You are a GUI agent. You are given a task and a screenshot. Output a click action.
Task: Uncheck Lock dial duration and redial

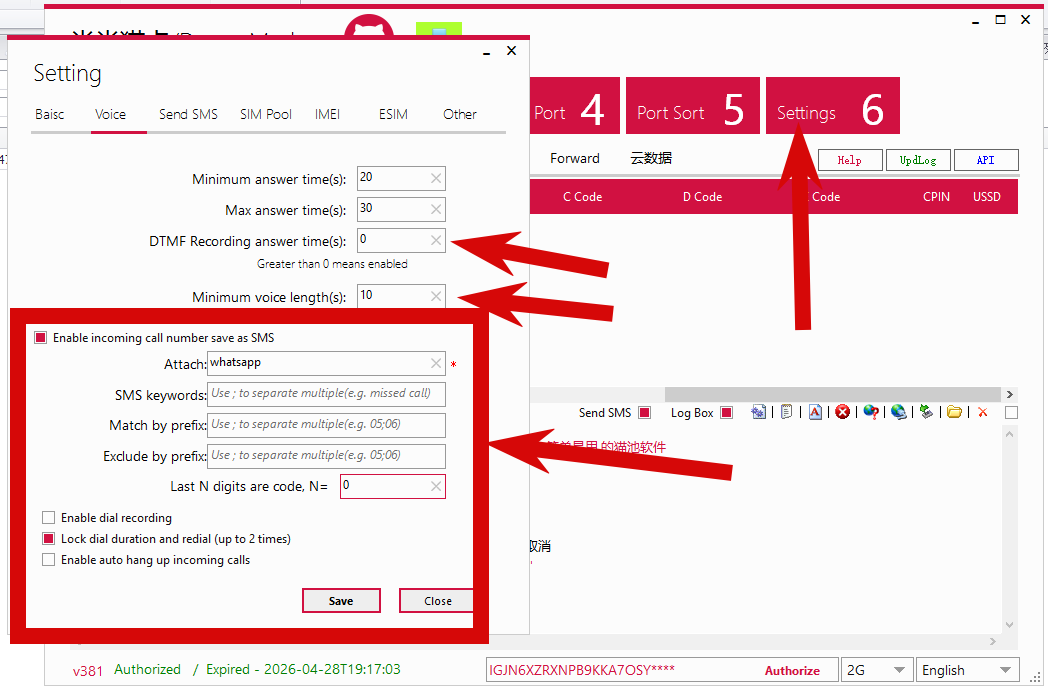click(x=48, y=539)
